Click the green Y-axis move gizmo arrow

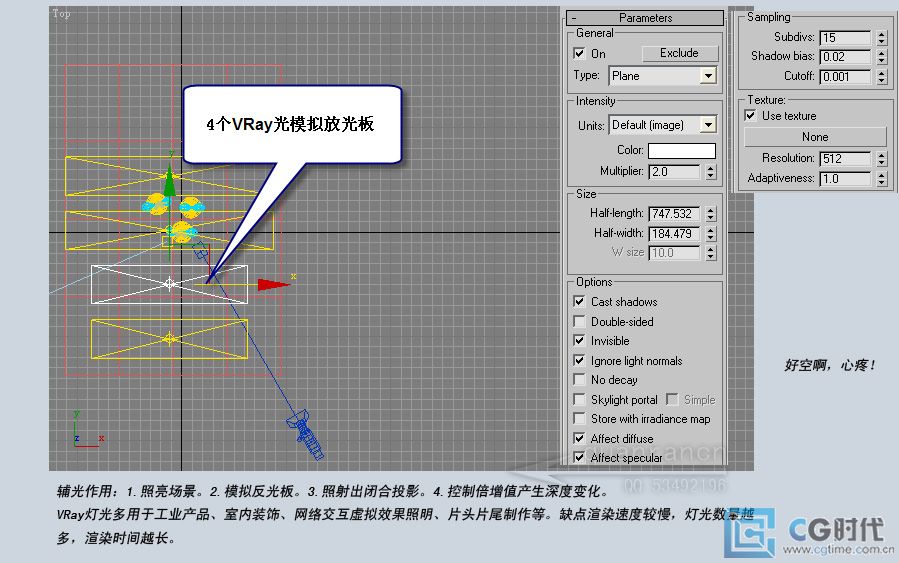pos(169,182)
